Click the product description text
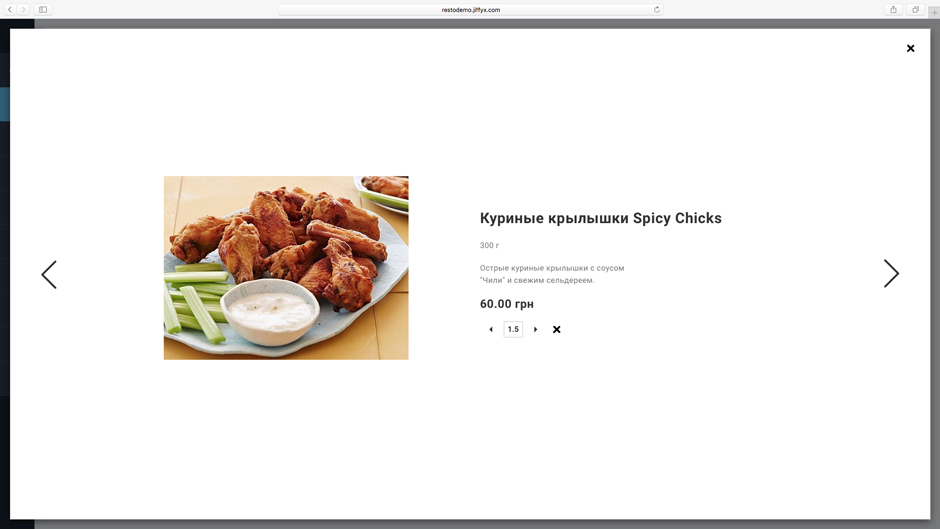The width and height of the screenshot is (940, 529). 551,274
